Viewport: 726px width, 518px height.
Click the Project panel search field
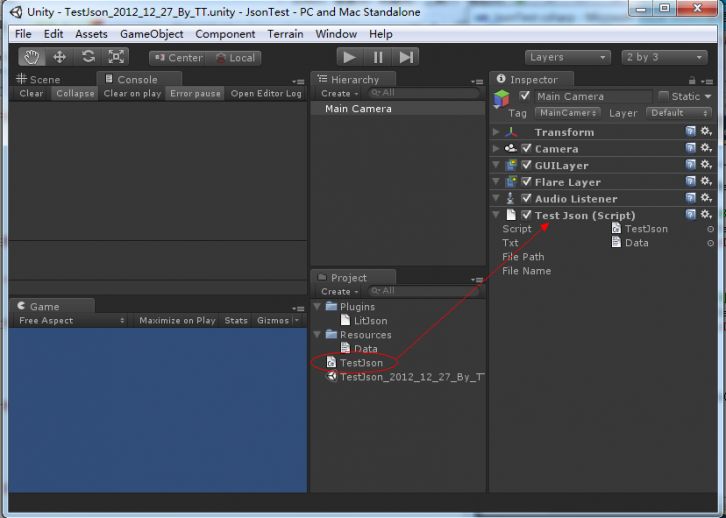(x=425, y=291)
